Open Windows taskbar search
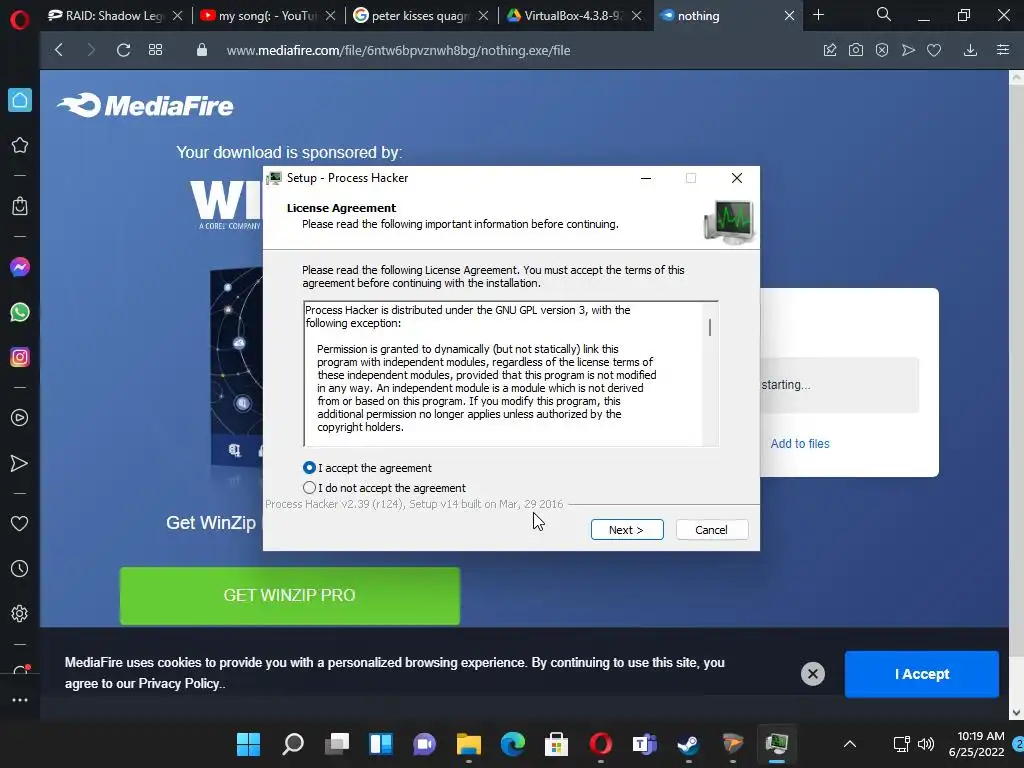1024x768 pixels. pyautogui.click(x=293, y=744)
